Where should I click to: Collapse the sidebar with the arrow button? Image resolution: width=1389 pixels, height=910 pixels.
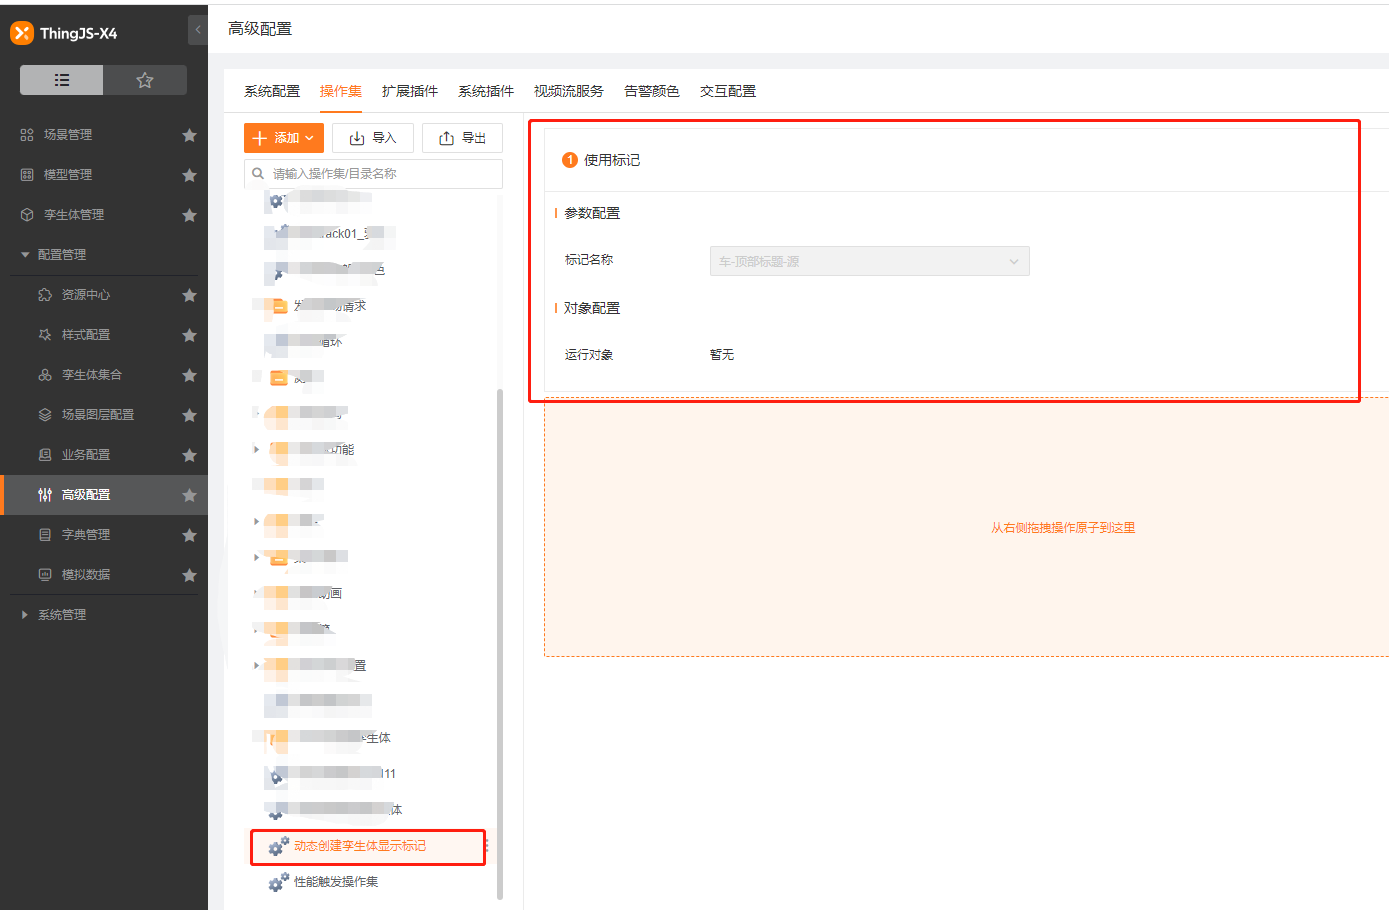pos(198,30)
